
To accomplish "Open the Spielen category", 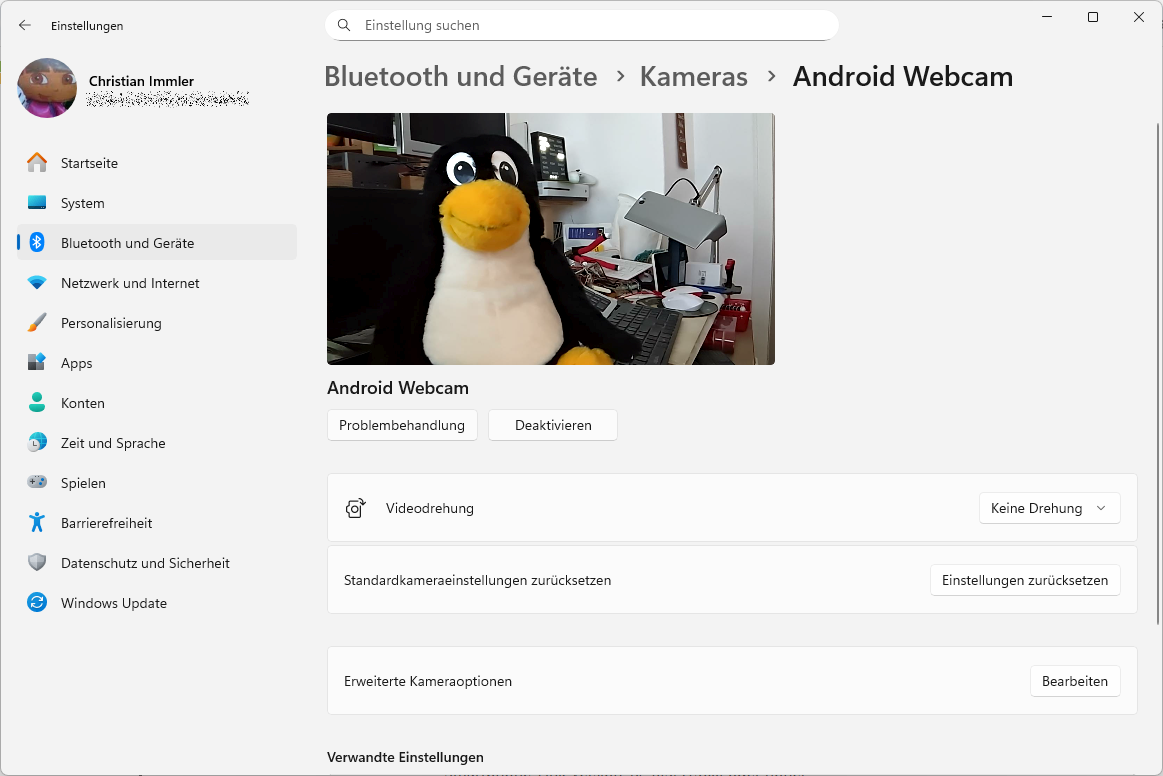I will pos(82,483).
